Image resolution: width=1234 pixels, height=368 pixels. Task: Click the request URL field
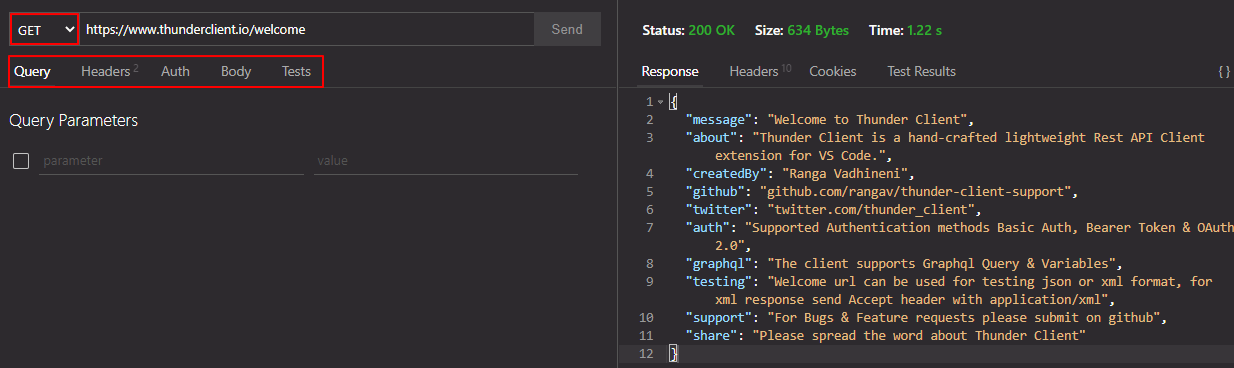click(307, 29)
